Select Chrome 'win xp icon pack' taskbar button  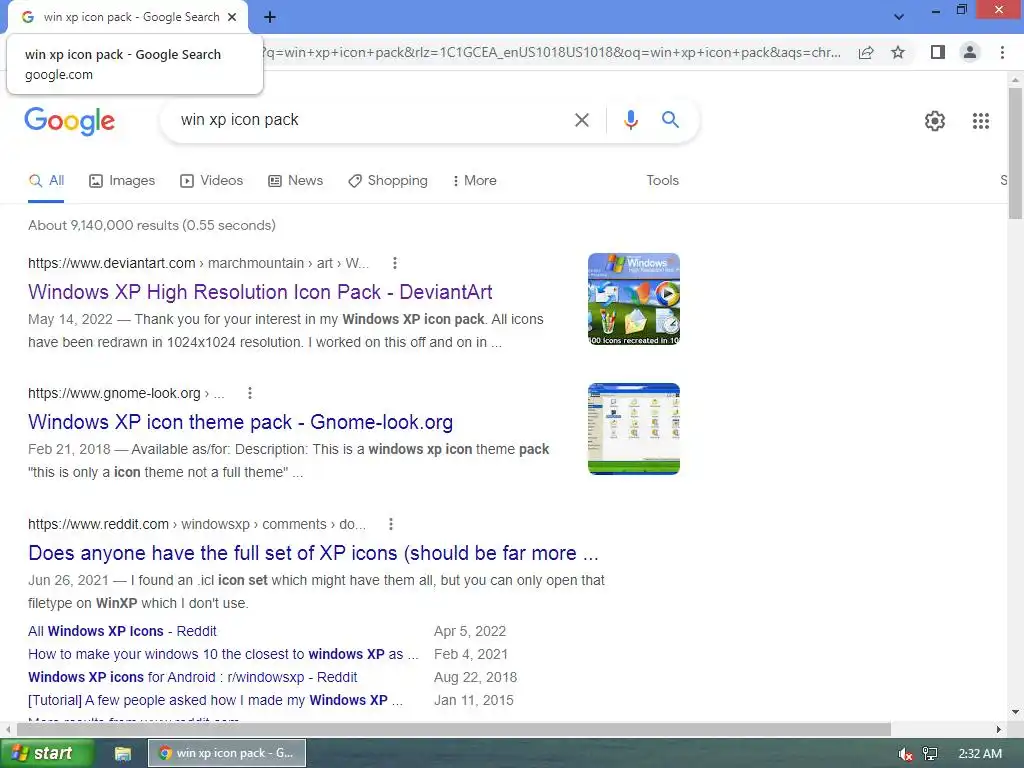[x=227, y=753]
